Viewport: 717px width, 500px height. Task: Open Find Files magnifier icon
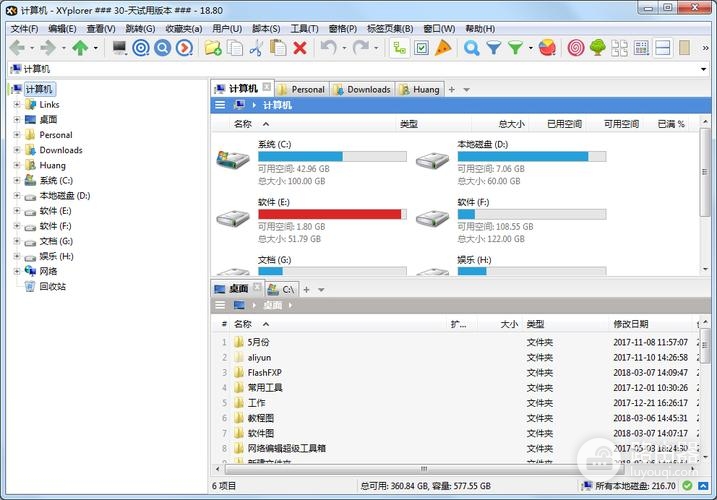[x=471, y=48]
